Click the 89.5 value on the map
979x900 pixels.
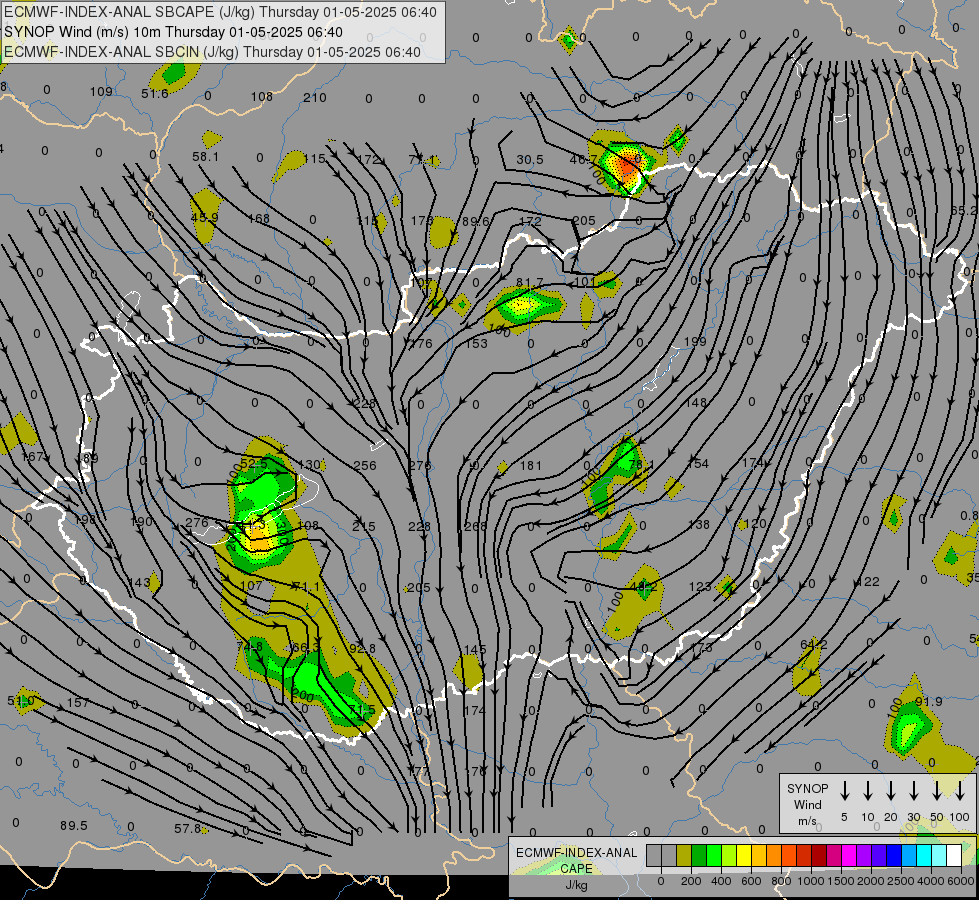[74, 825]
